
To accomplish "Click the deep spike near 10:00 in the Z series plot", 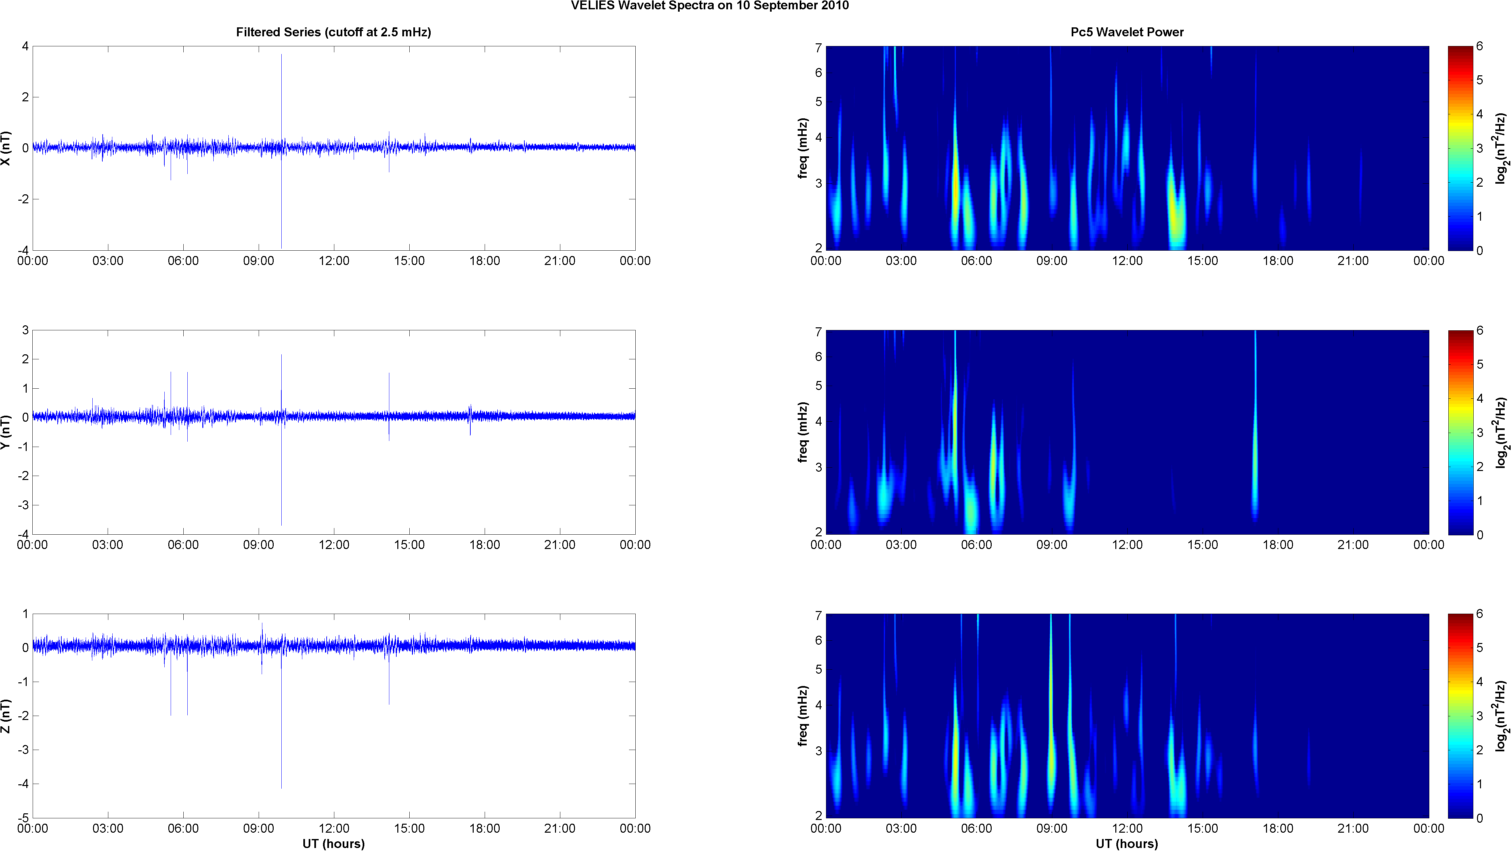I will [281, 720].
